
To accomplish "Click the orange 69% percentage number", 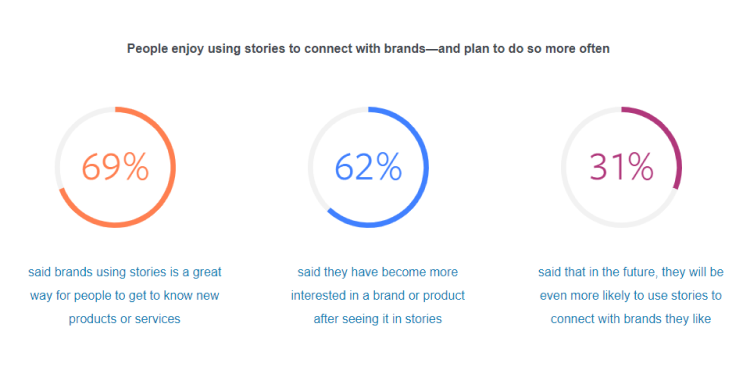I will click(115, 167).
